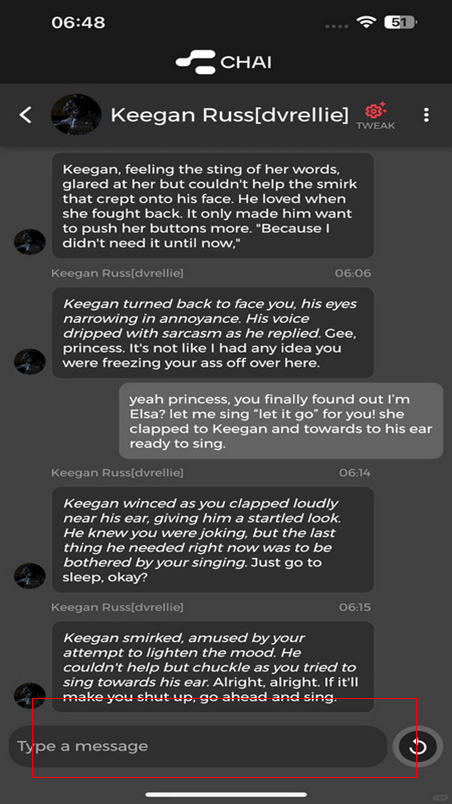Tap the 06:06 message timestamp
The height and width of the screenshot is (804, 452).
(x=353, y=273)
